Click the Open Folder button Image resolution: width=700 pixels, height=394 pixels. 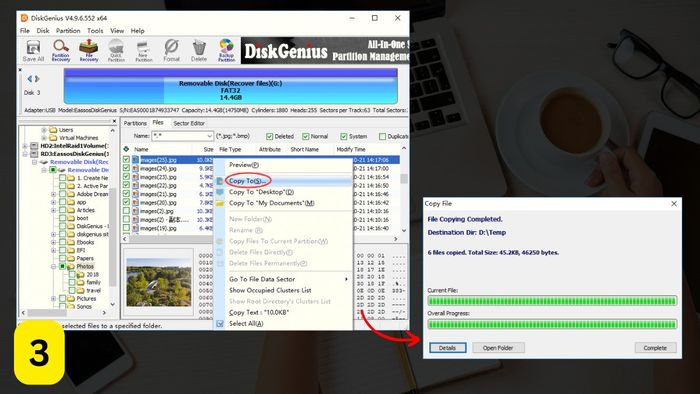tap(498, 348)
